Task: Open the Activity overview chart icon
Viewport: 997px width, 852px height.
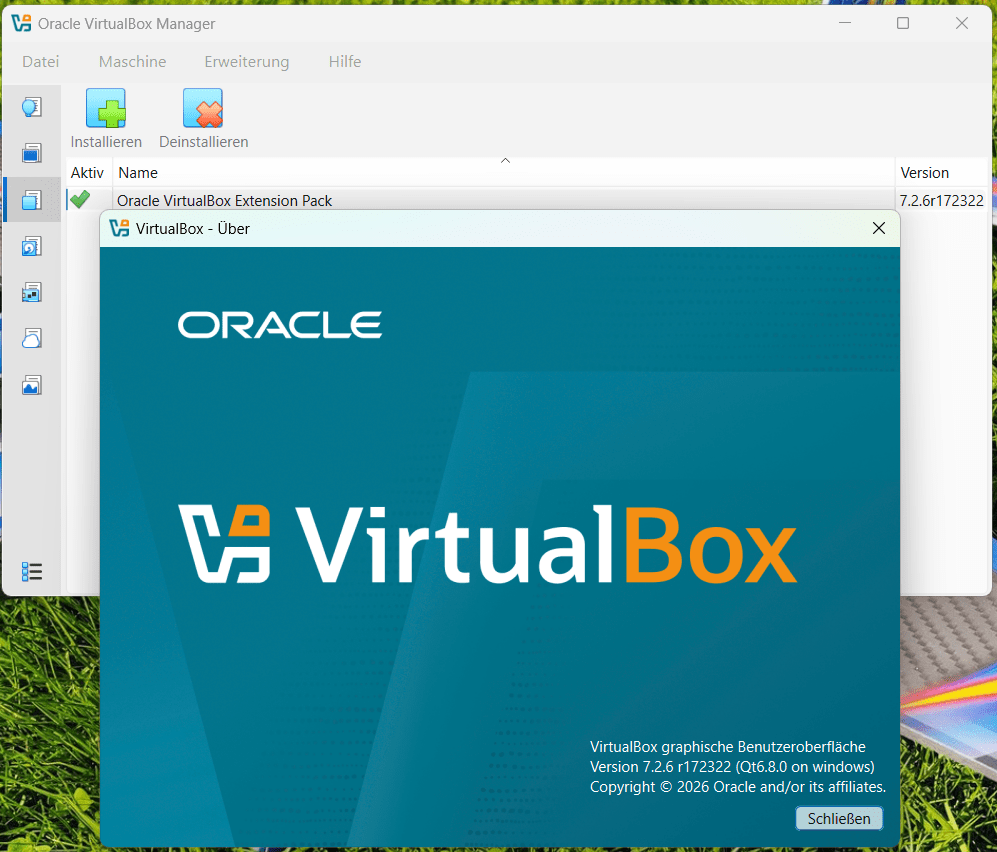Action: tap(32, 385)
